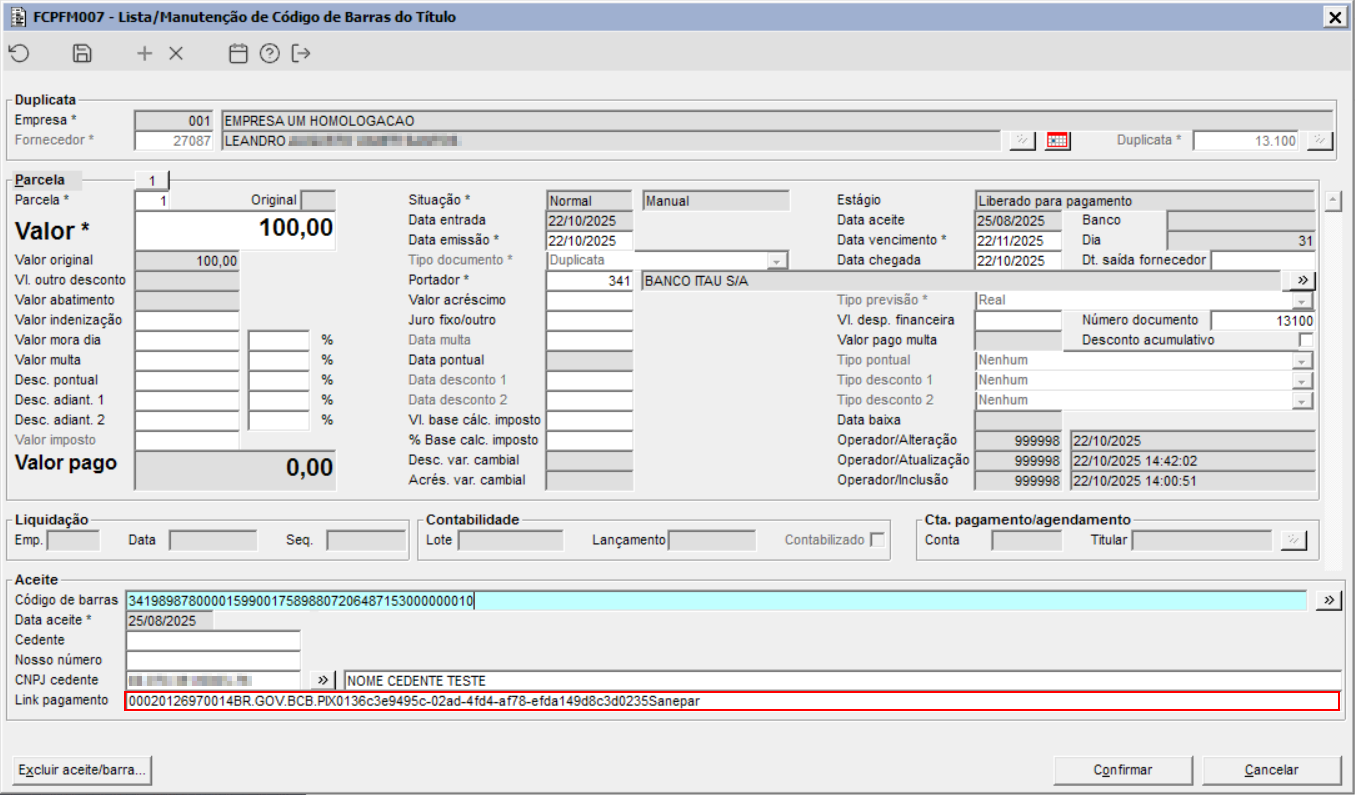Click the Portador code field 341
The image size is (1355, 795).
pyautogui.click(x=590, y=281)
